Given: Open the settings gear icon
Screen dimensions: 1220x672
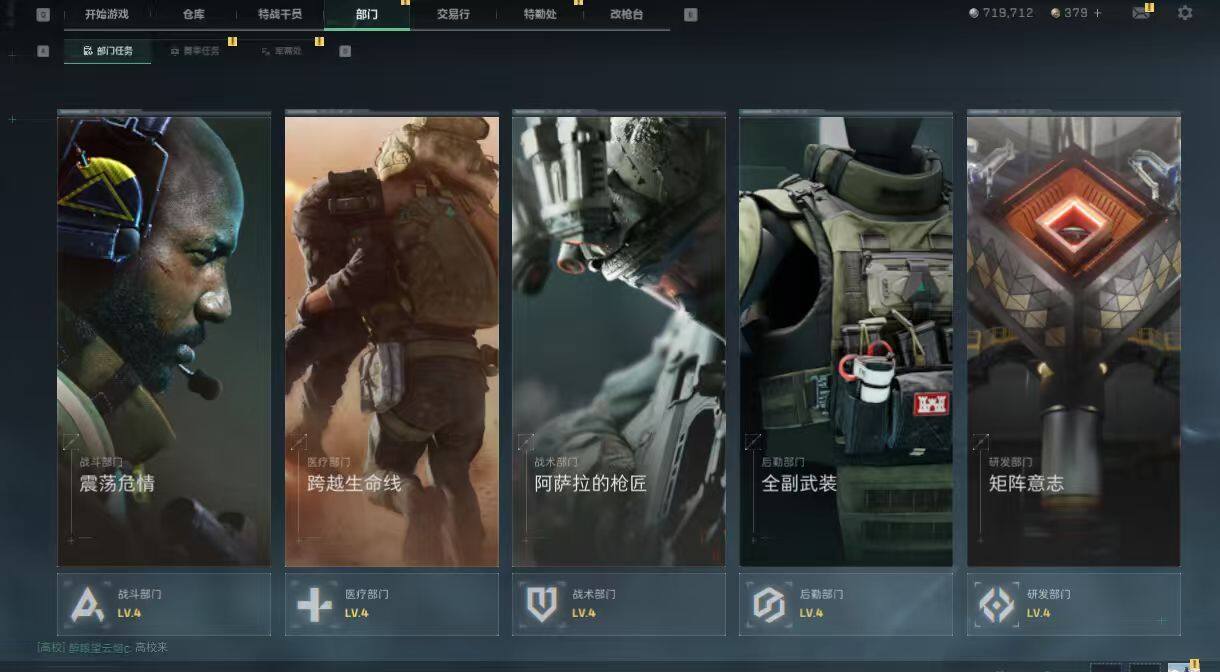Looking at the screenshot, I should [x=1185, y=13].
